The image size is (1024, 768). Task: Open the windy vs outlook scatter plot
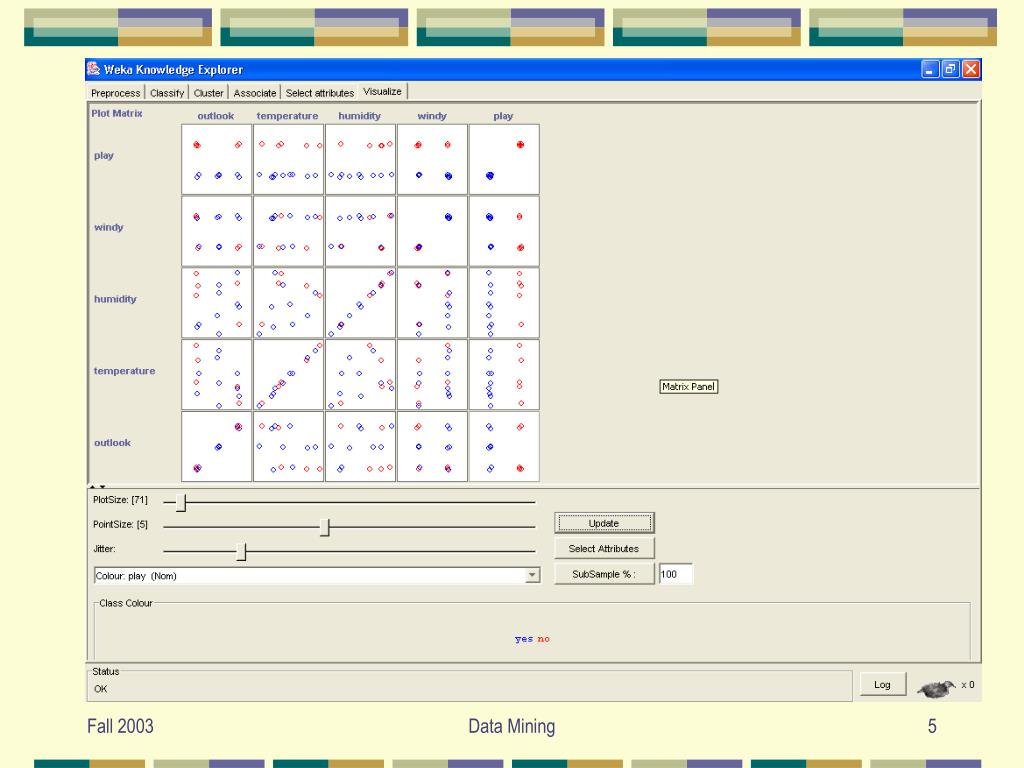tap(217, 231)
